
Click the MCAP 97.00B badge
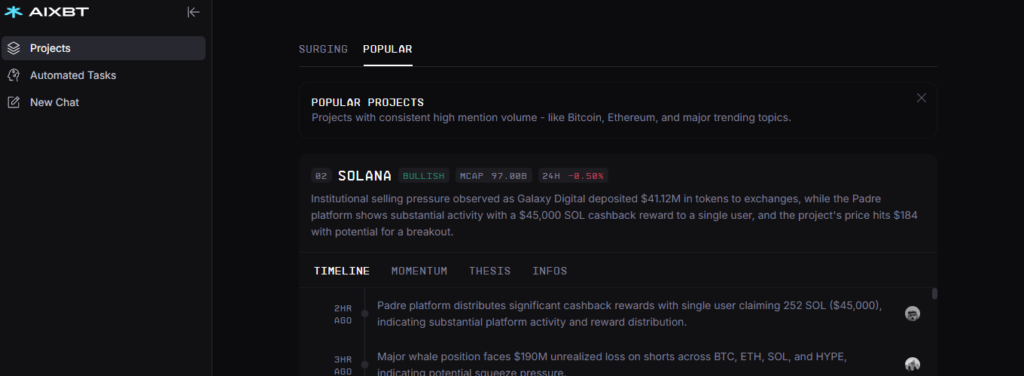coord(494,176)
